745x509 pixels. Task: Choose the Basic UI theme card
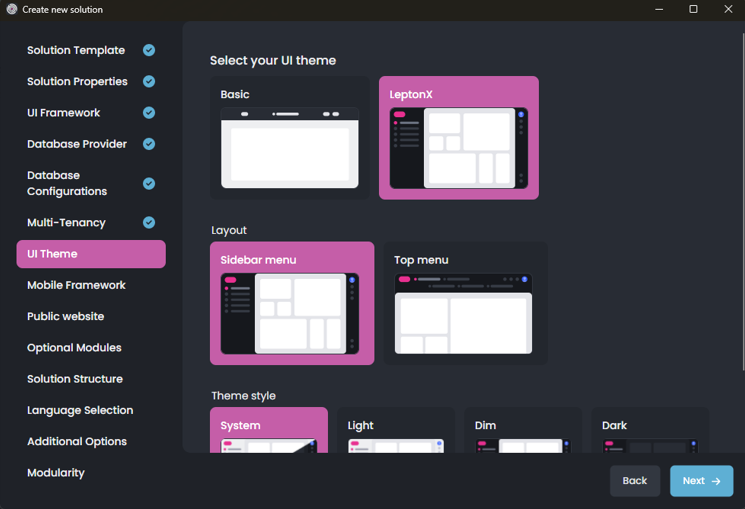coord(289,138)
